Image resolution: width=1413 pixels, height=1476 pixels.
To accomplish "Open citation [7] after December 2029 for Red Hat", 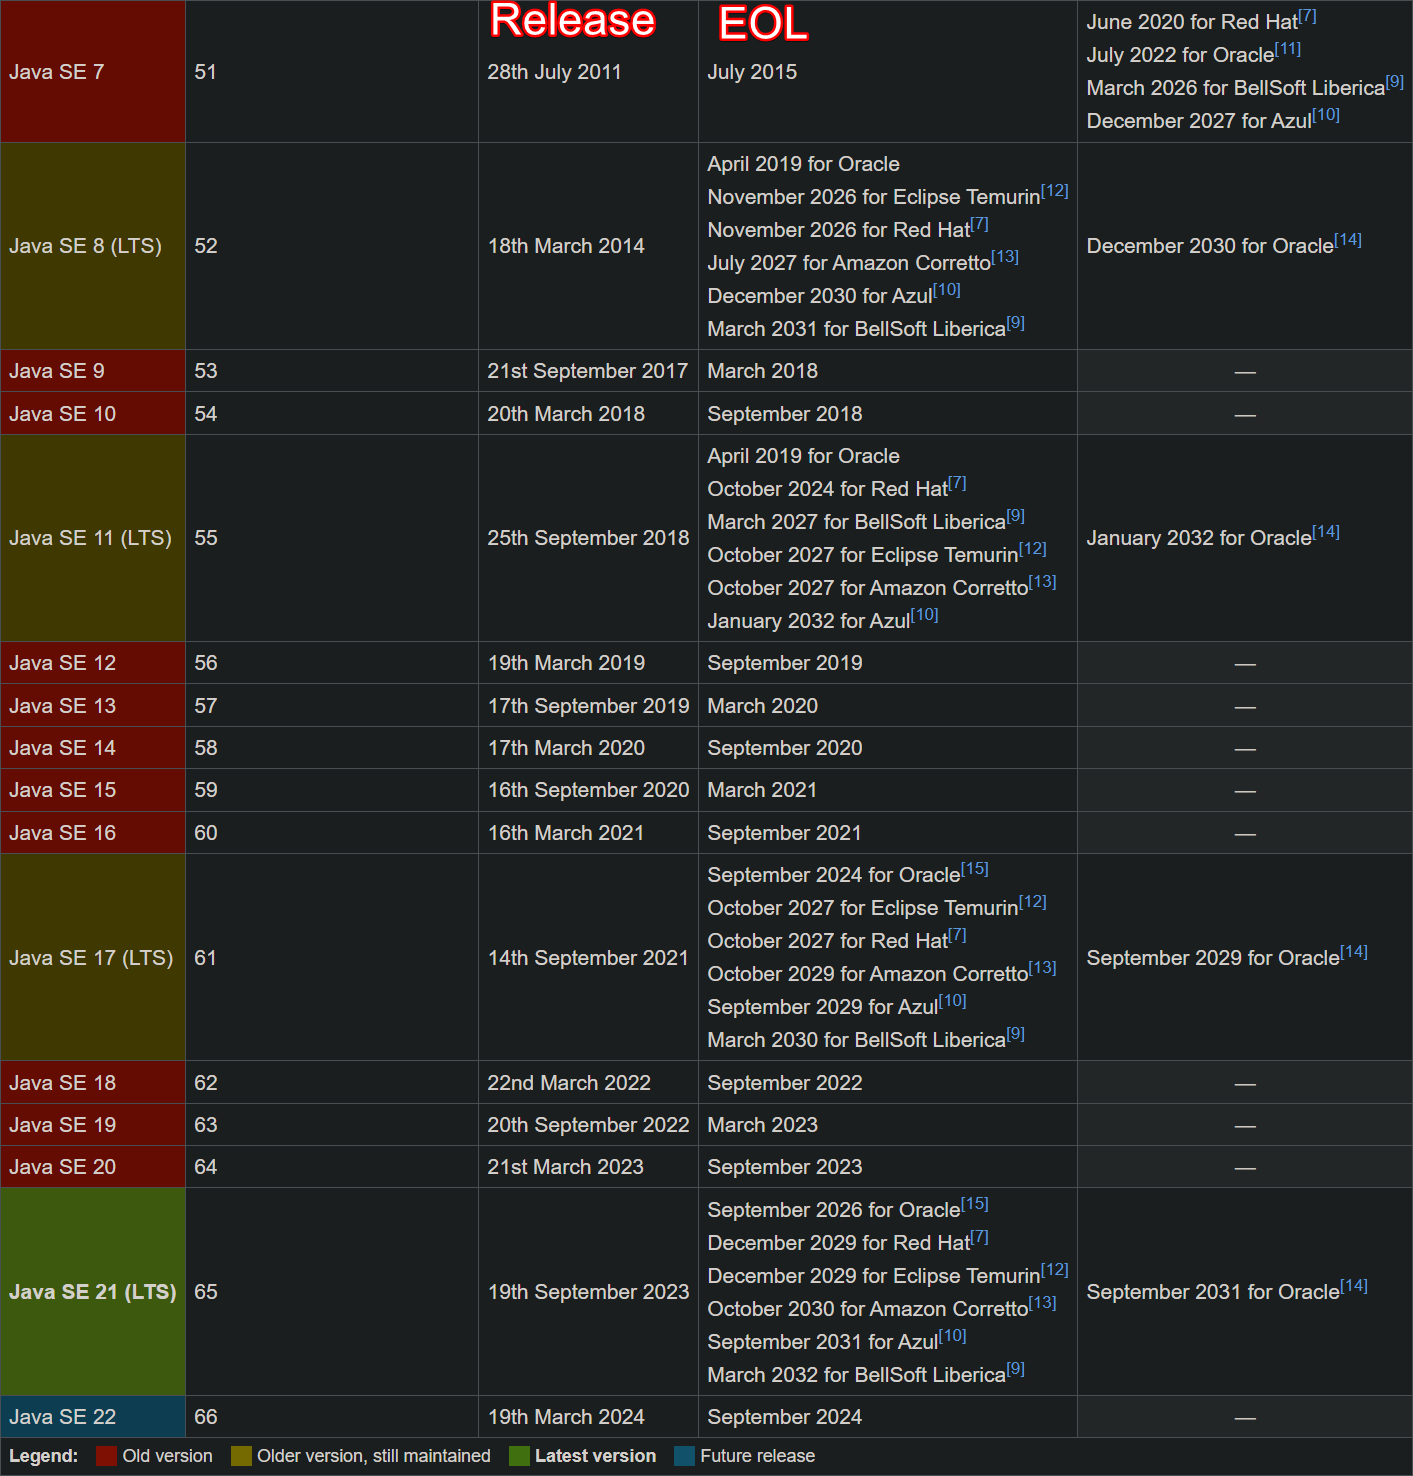I will click(x=980, y=1237).
